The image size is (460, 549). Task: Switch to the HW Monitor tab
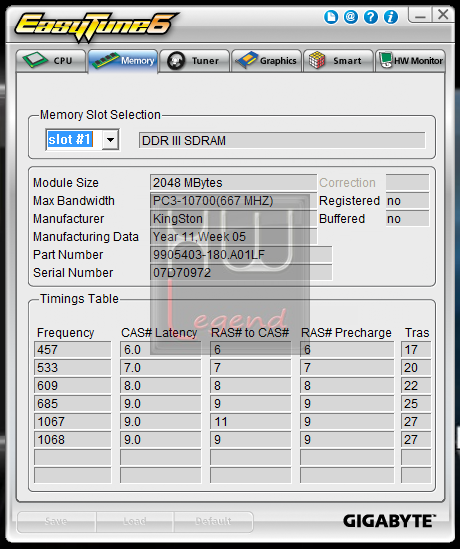(x=410, y=61)
